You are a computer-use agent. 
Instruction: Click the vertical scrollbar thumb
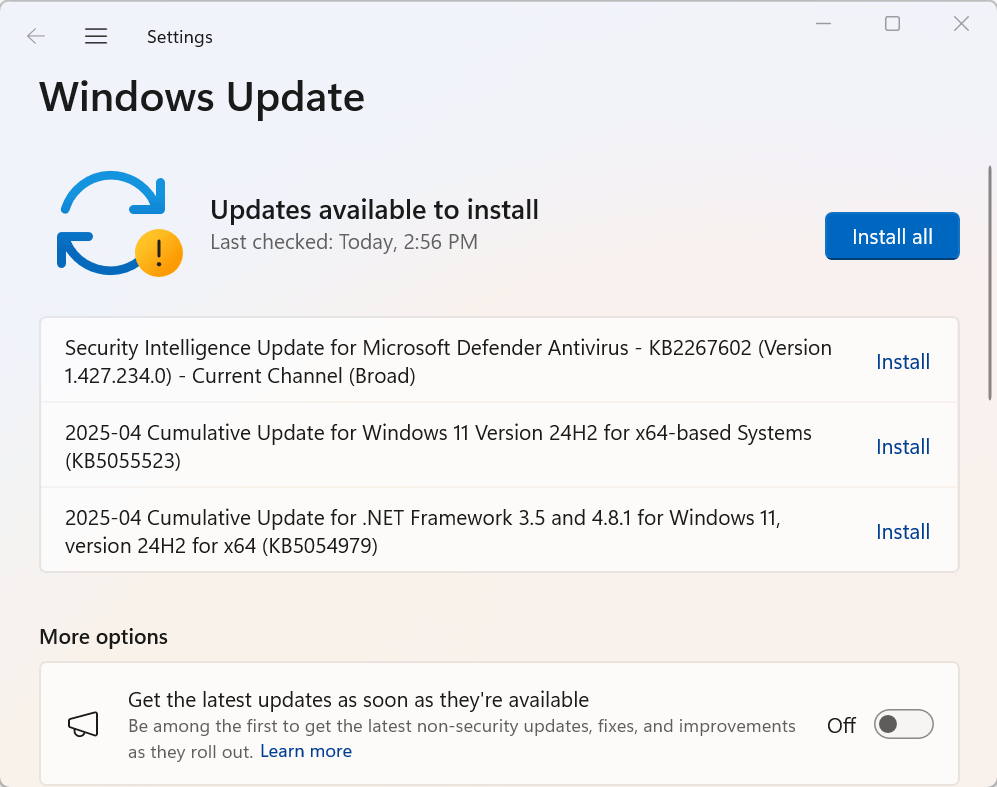pos(990,282)
